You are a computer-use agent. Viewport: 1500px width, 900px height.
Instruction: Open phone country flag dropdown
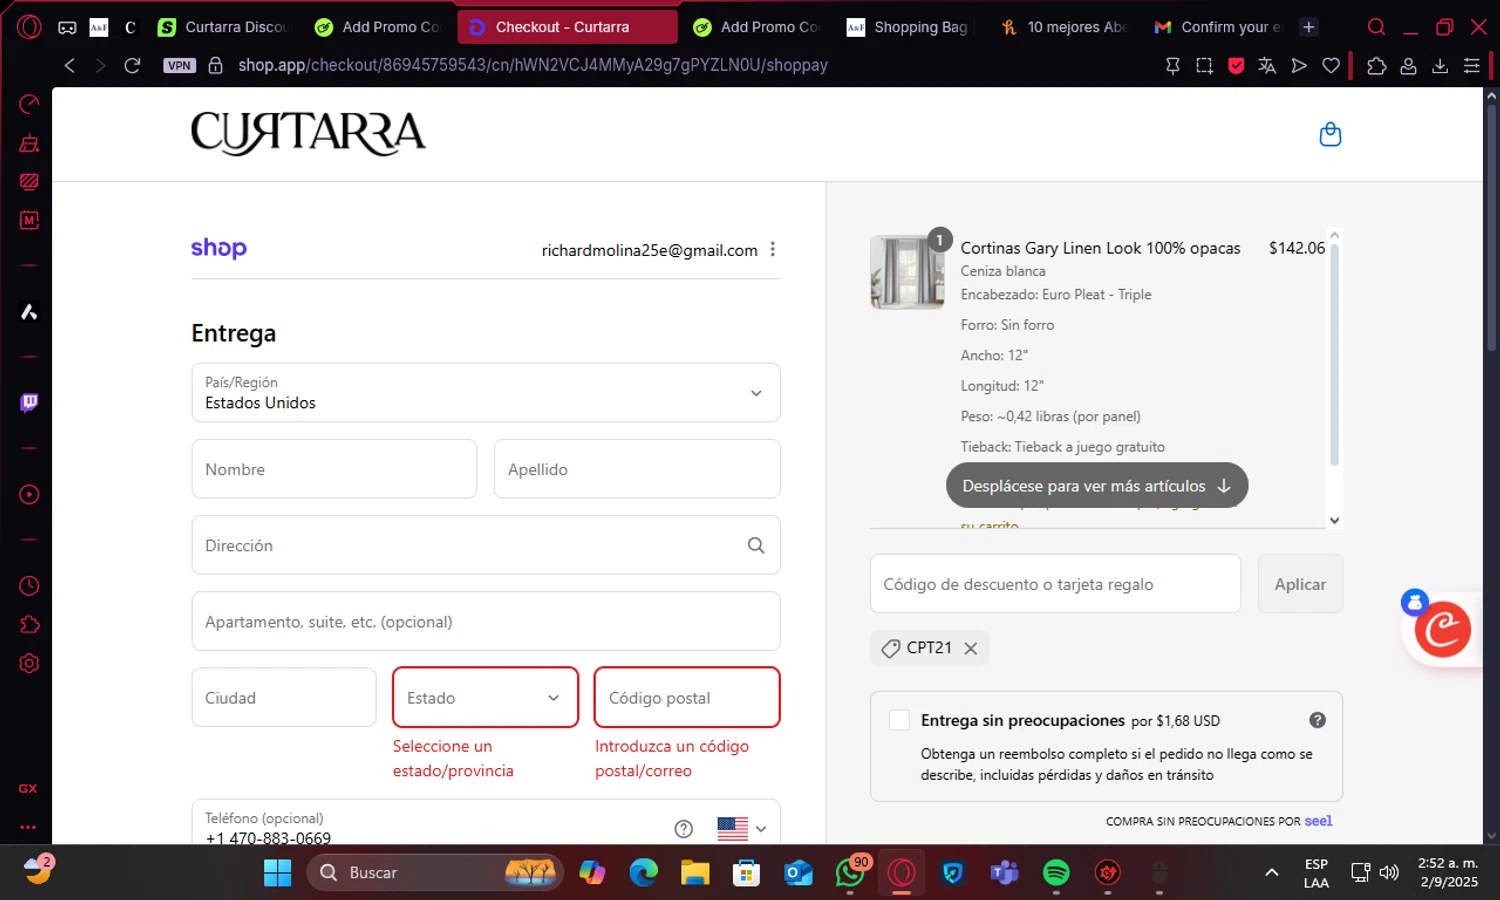tap(742, 828)
